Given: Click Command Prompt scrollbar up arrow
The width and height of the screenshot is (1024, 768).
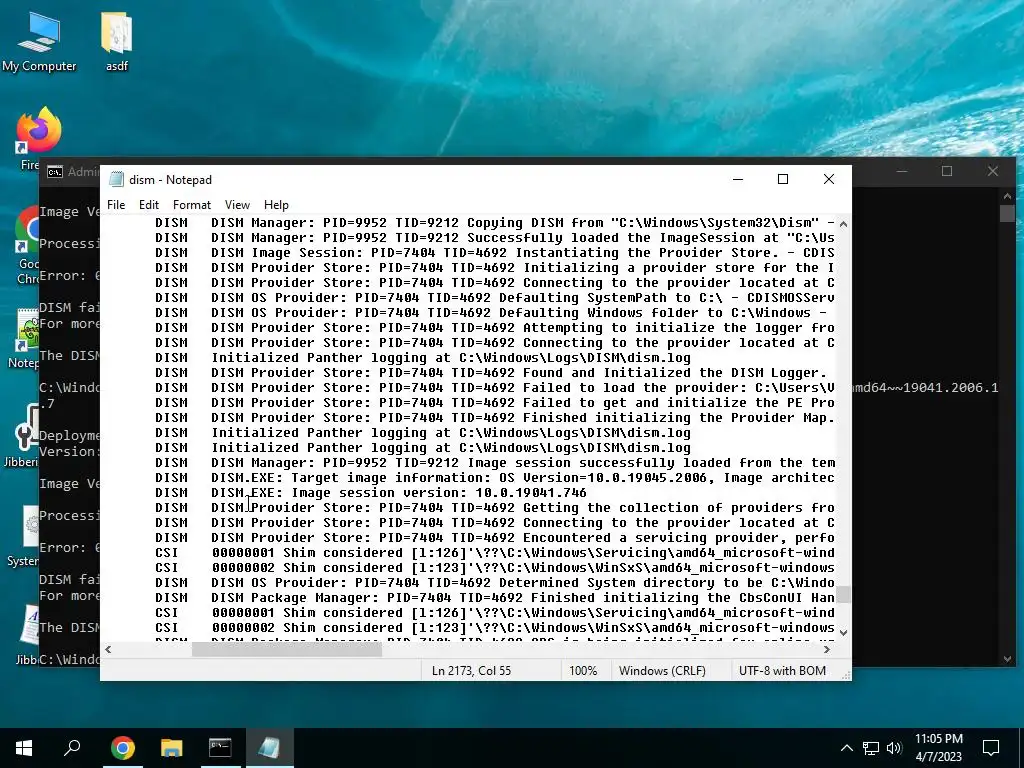Looking at the screenshot, I should pyautogui.click(x=1007, y=196).
